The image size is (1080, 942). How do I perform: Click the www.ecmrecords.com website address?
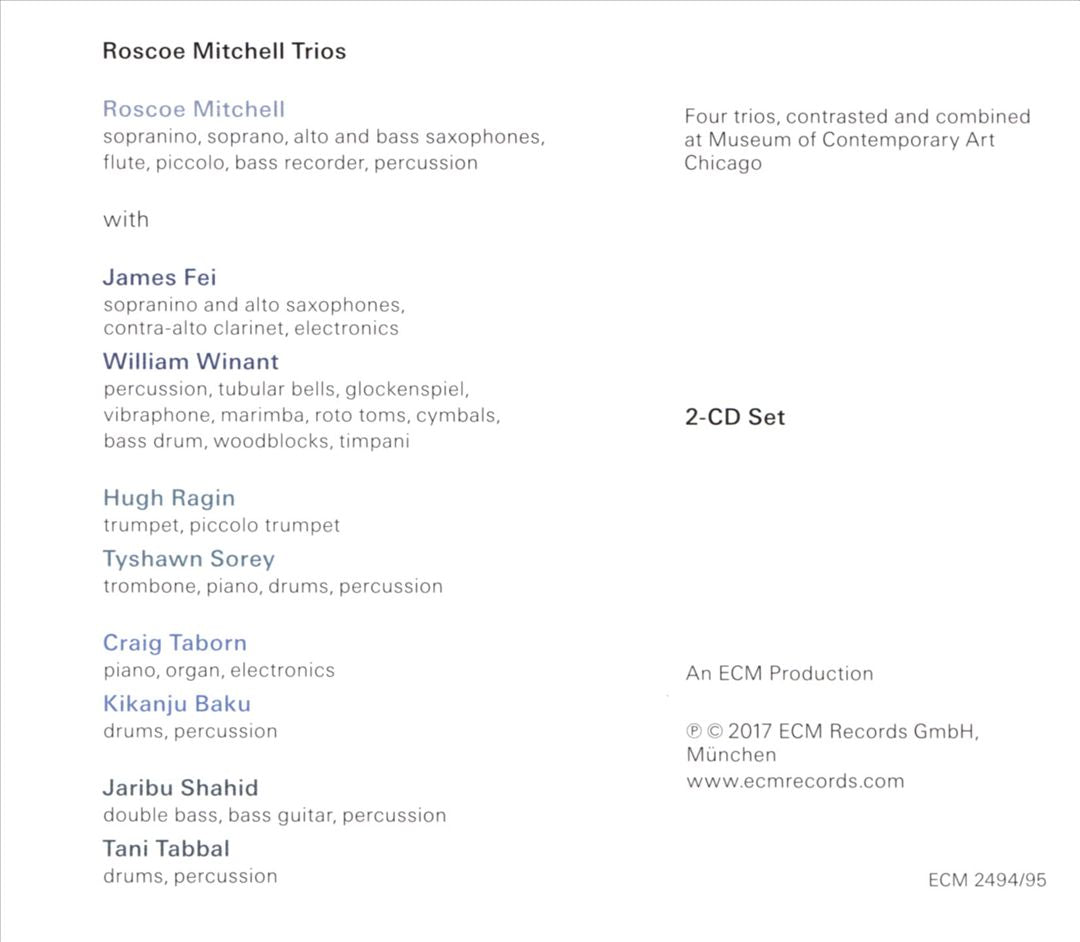[795, 781]
